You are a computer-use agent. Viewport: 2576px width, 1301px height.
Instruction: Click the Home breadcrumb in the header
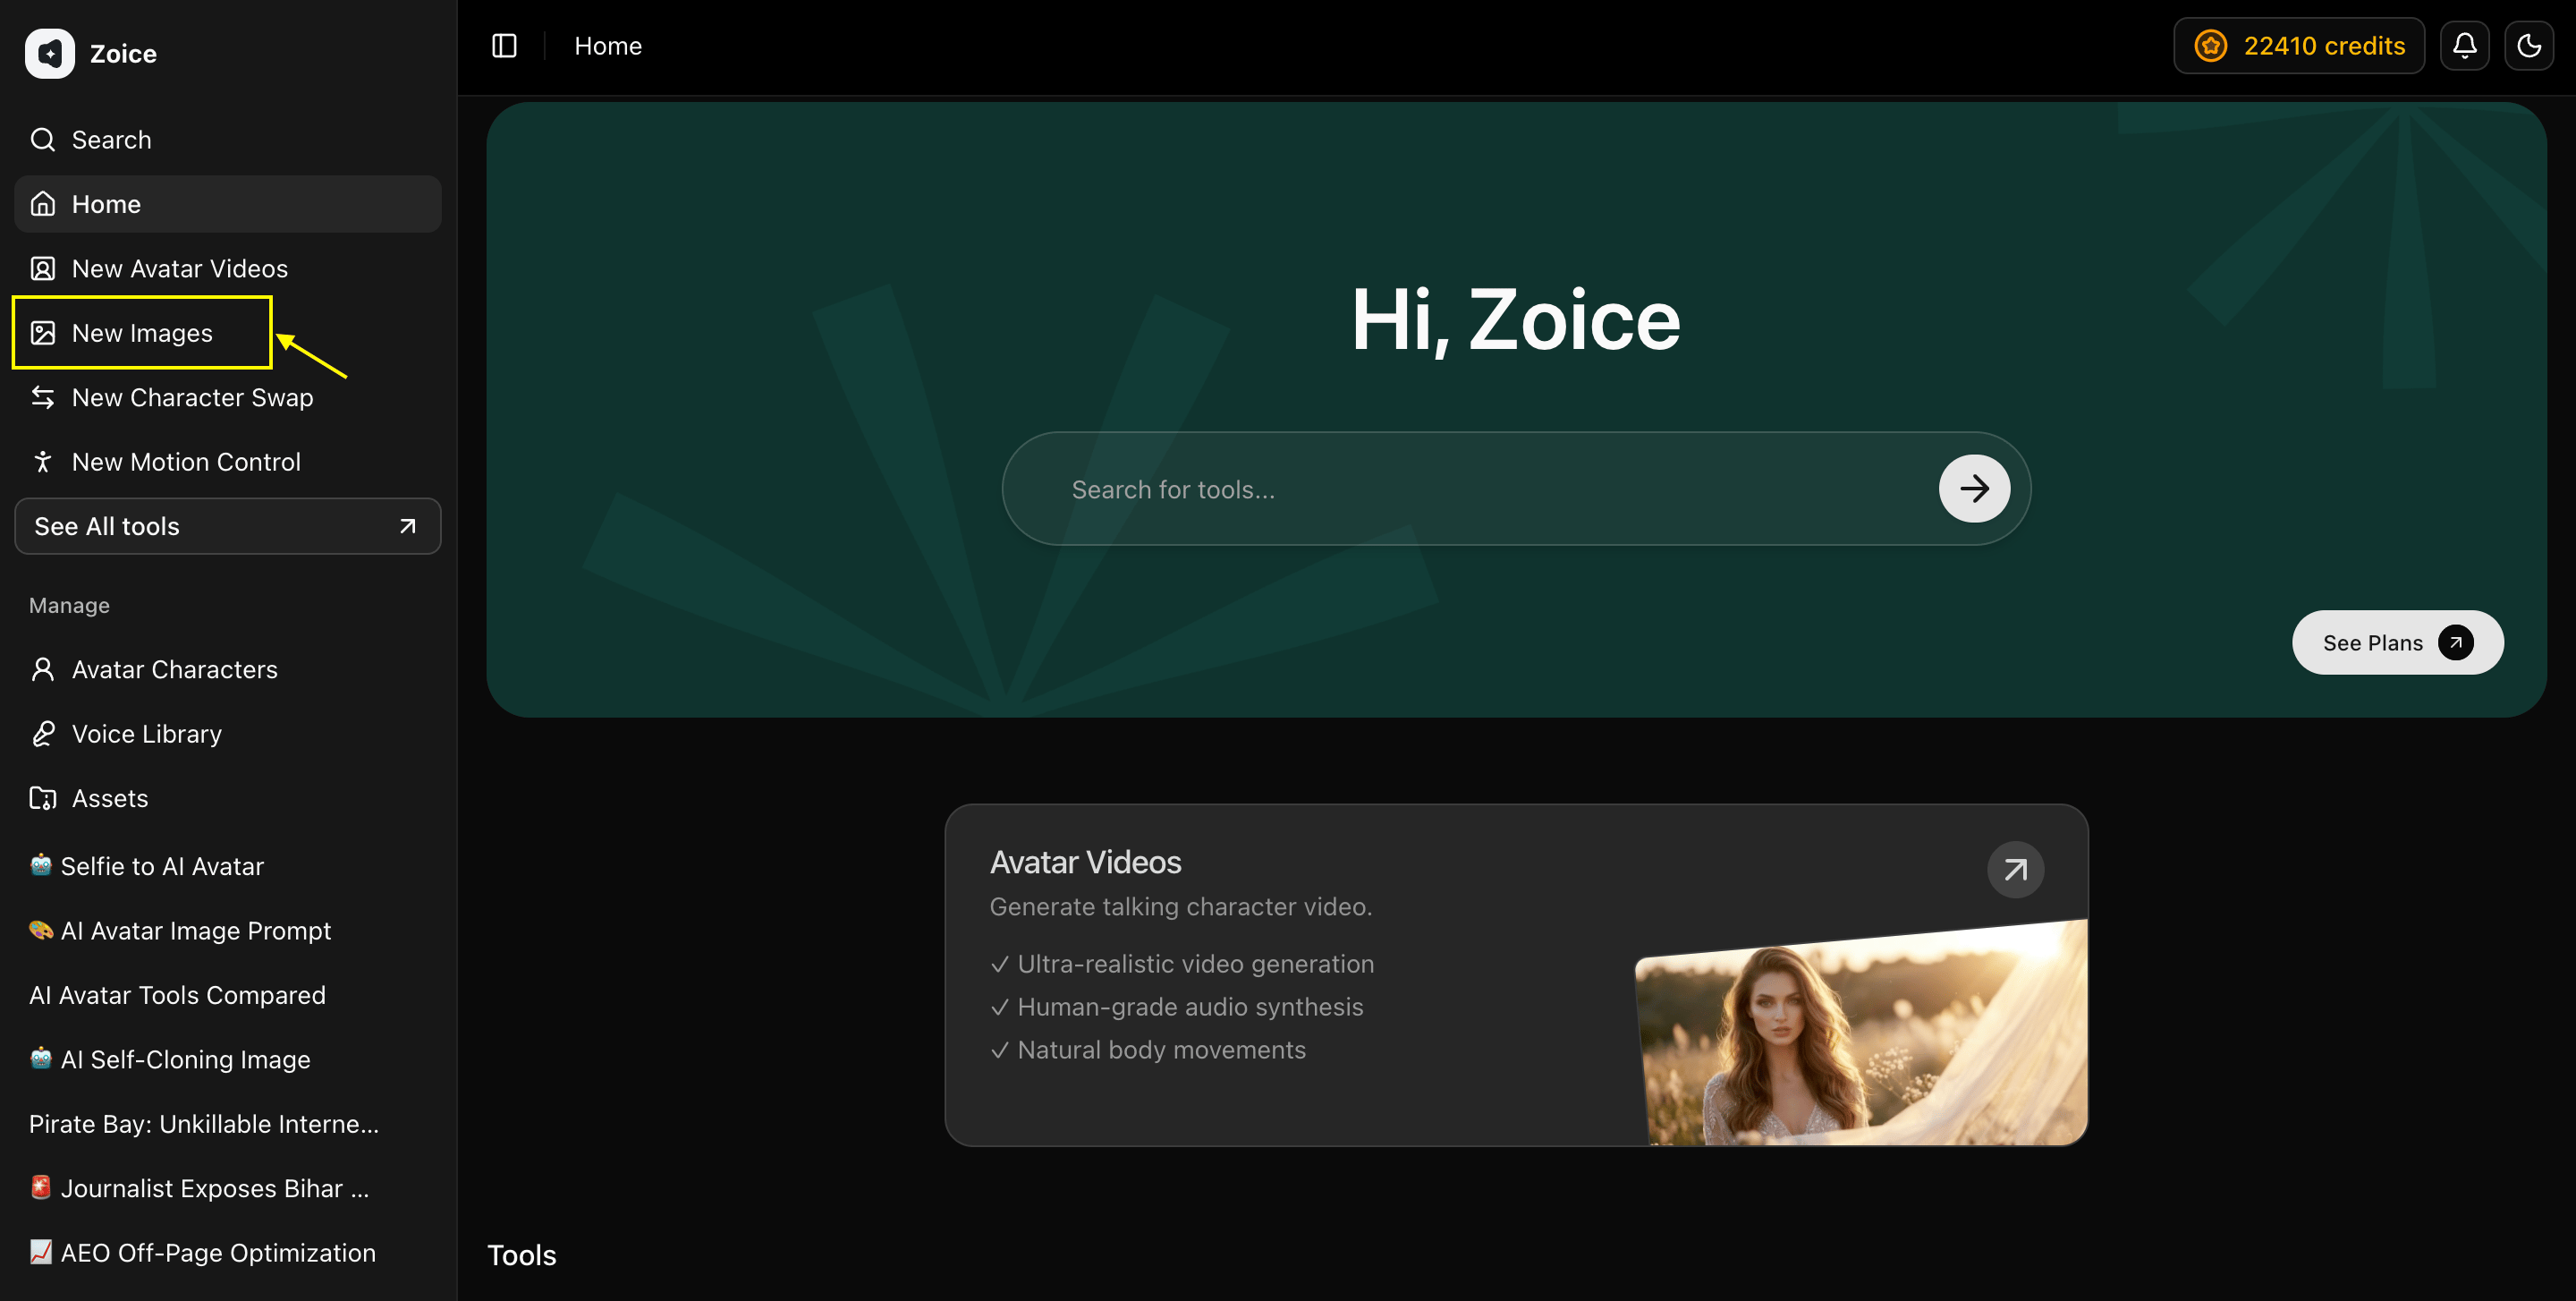pyautogui.click(x=608, y=46)
